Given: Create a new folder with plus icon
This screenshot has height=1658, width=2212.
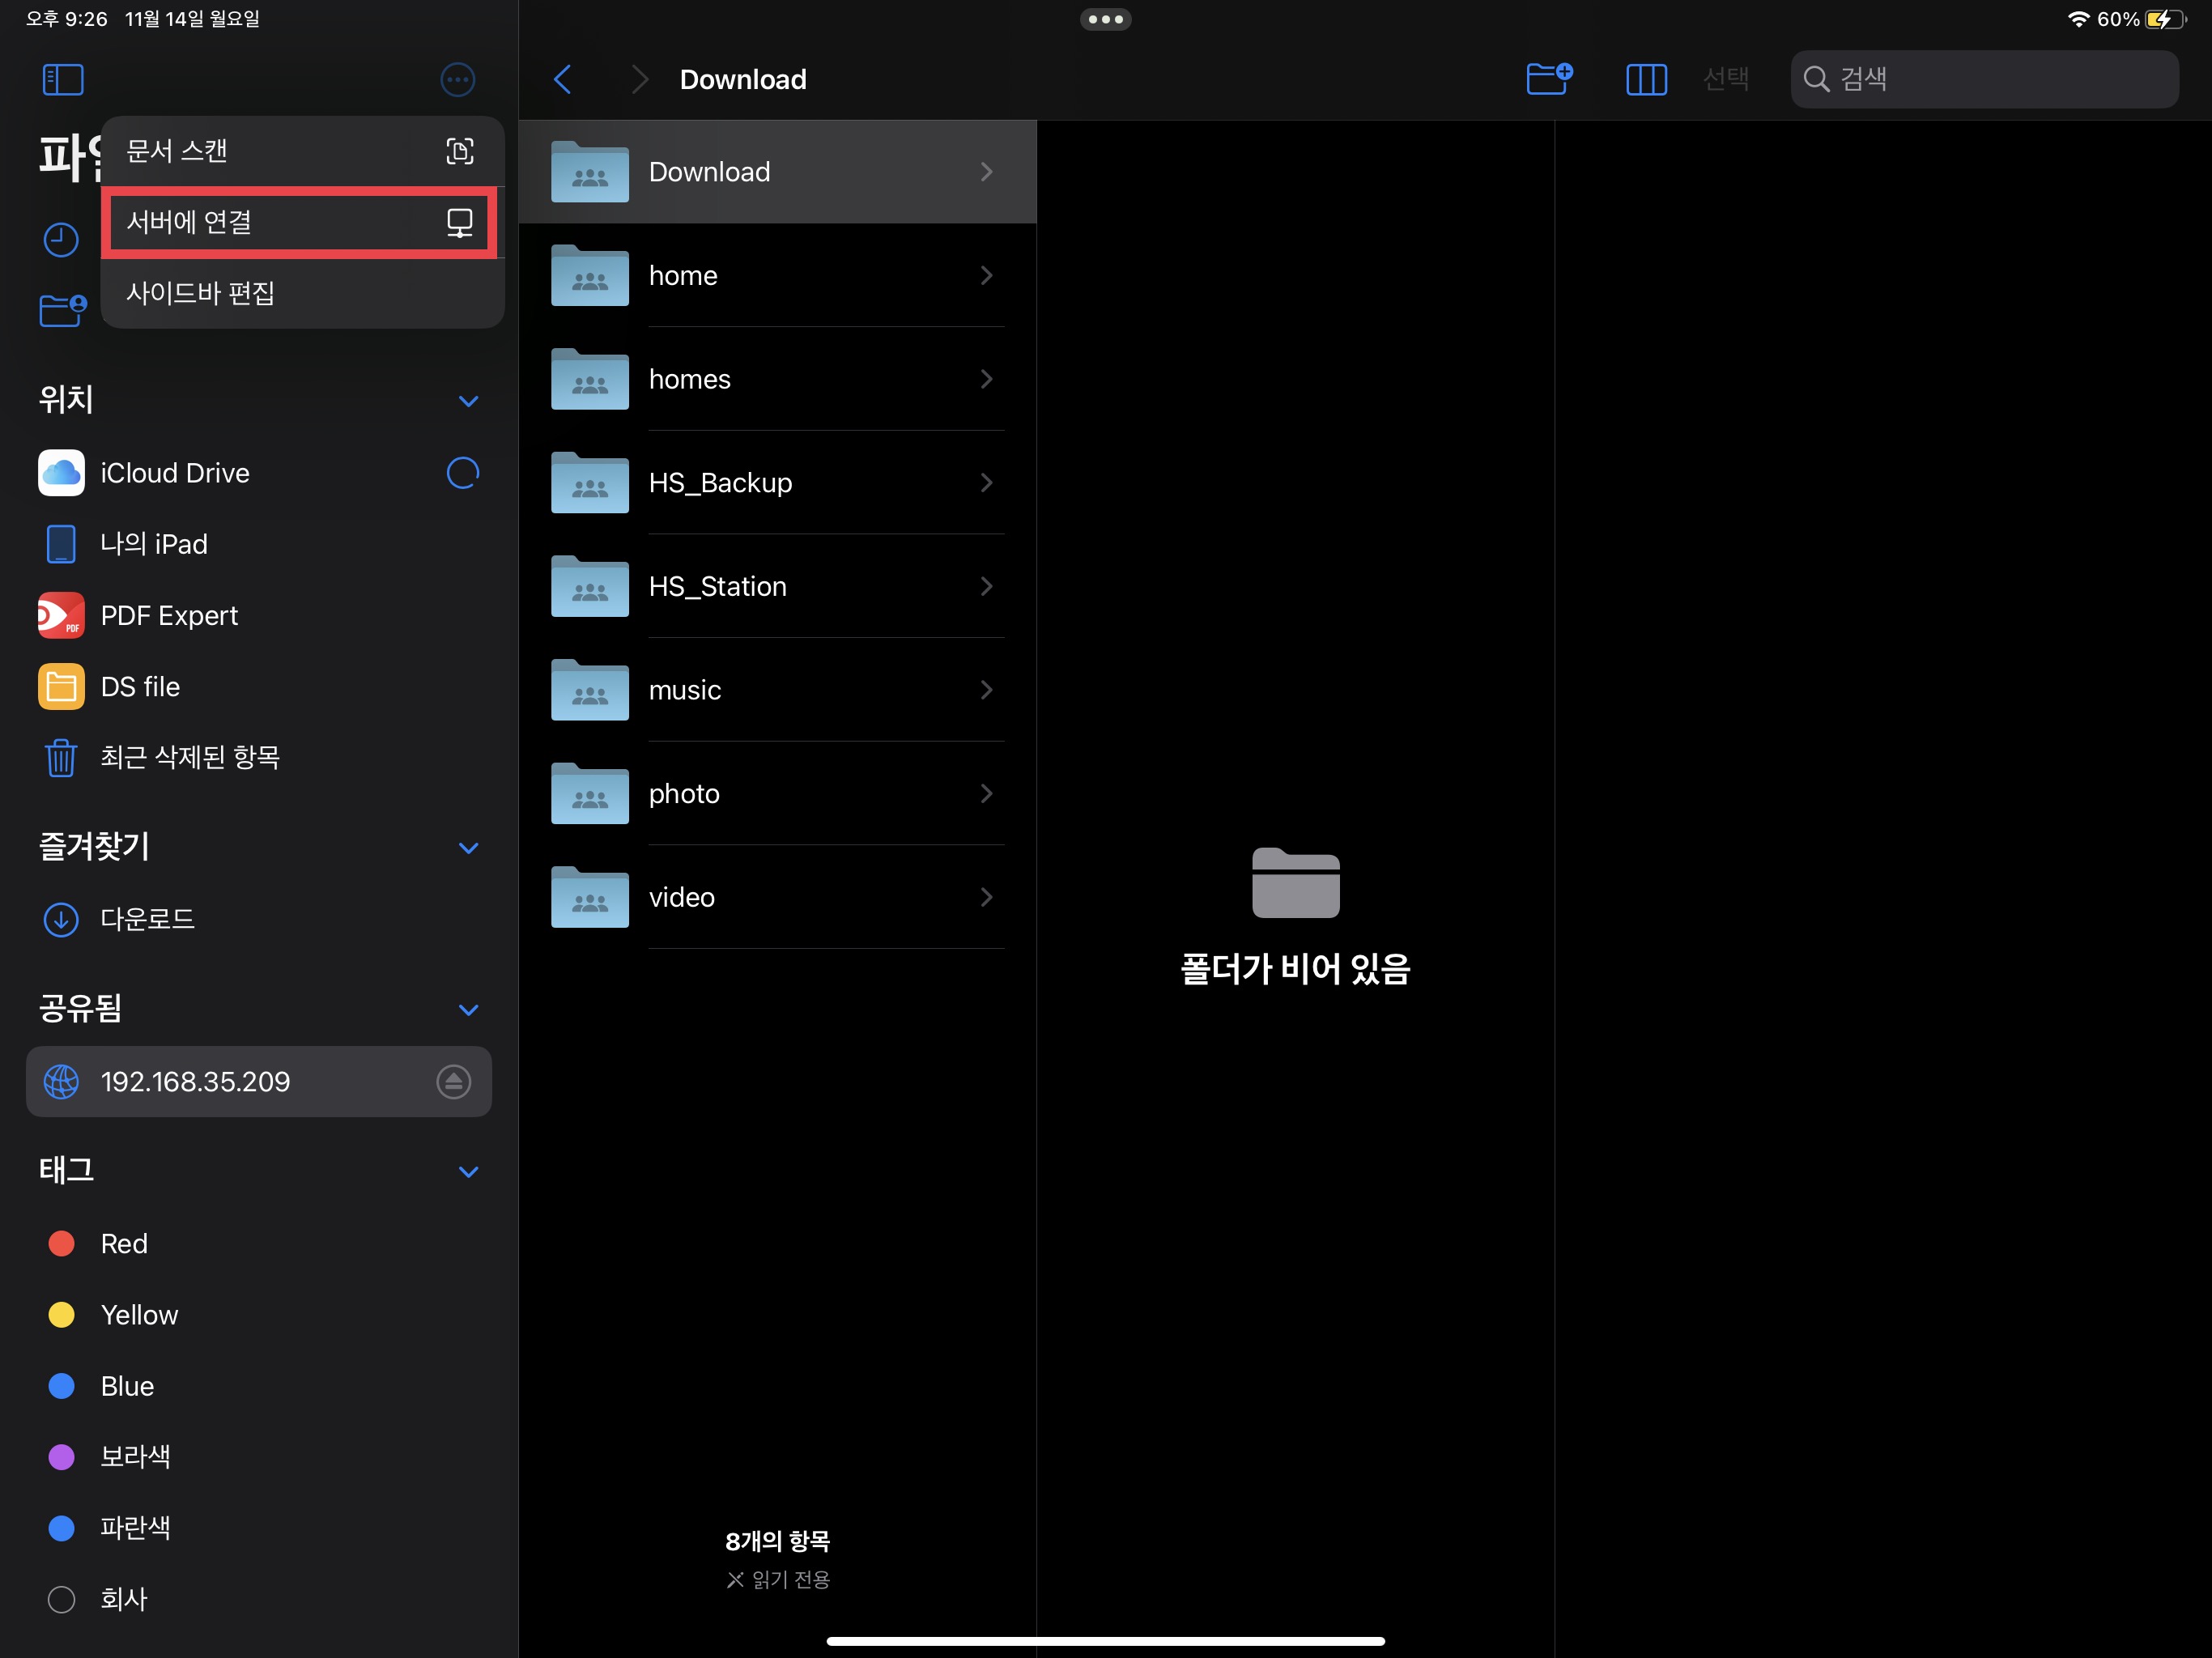Looking at the screenshot, I should pos(1549,78).
